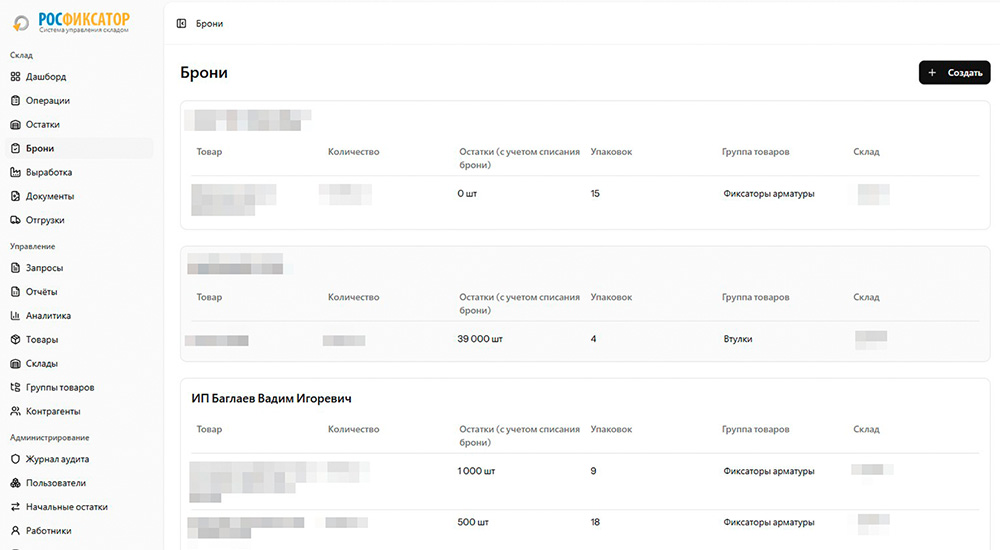
Task: Click Фиксаторы арматуры in 1 000 шт row
Action: coord(768,471)
